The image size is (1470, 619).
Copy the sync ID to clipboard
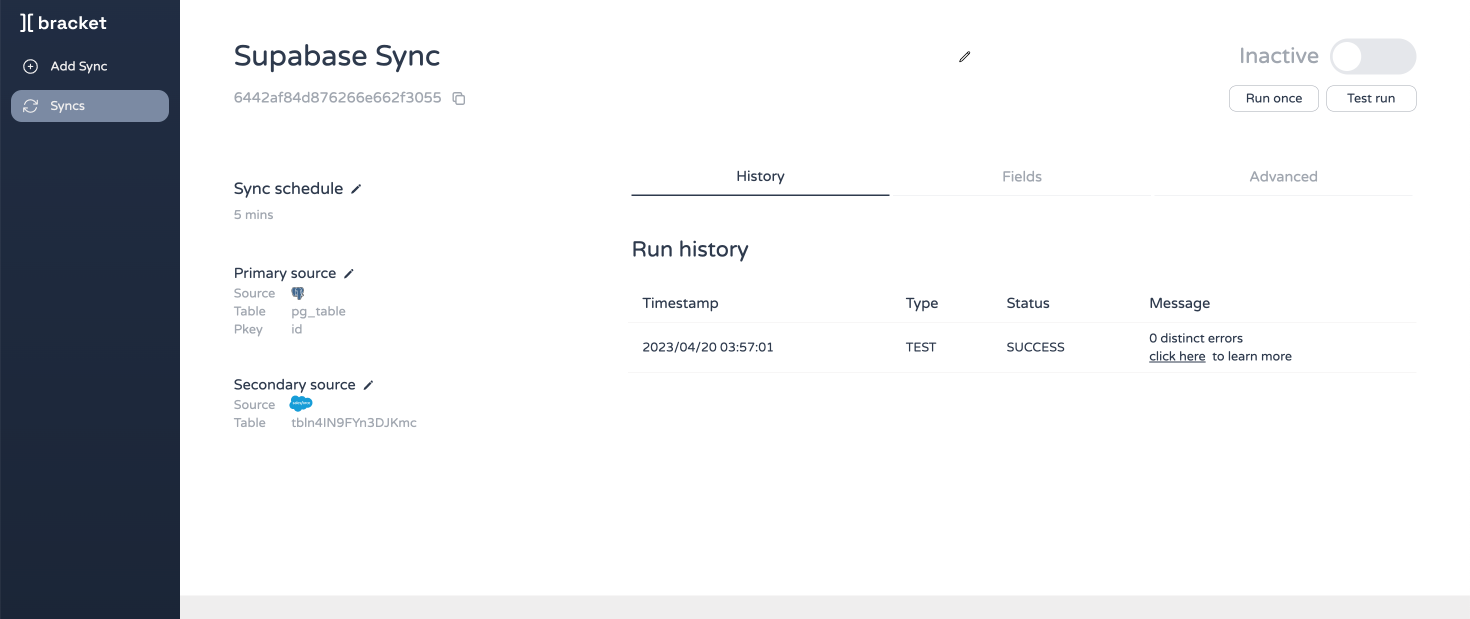459,98
